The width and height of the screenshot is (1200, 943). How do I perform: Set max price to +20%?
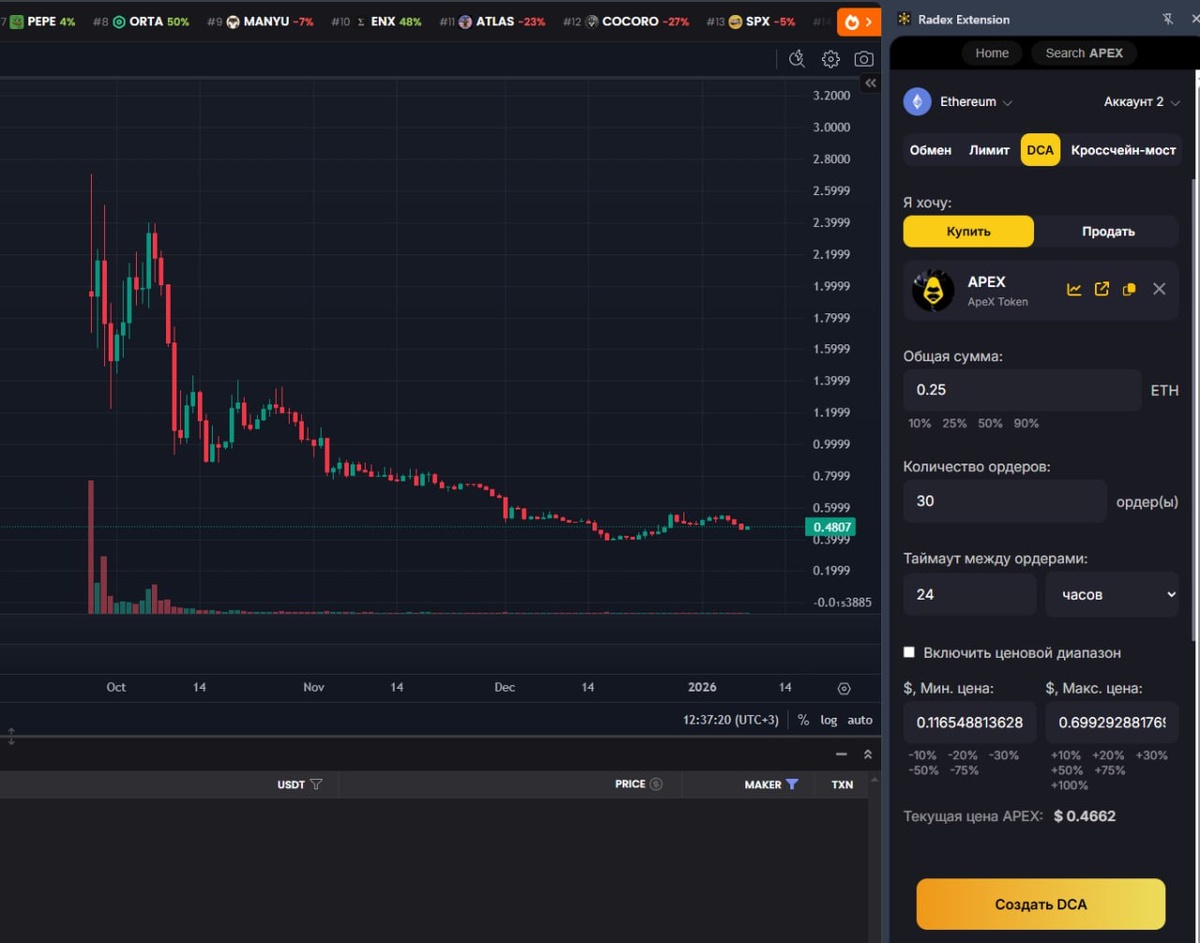point(1108,756)
